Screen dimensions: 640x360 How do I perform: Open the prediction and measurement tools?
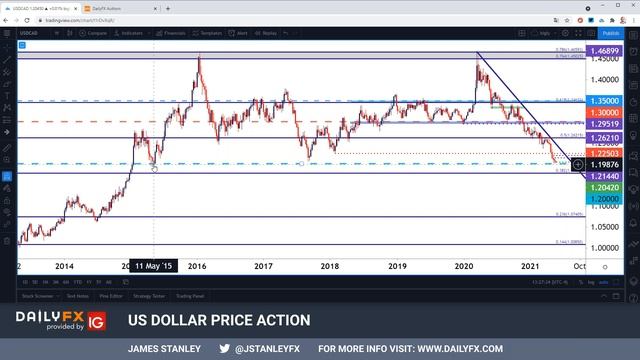(x=7, y=120)
